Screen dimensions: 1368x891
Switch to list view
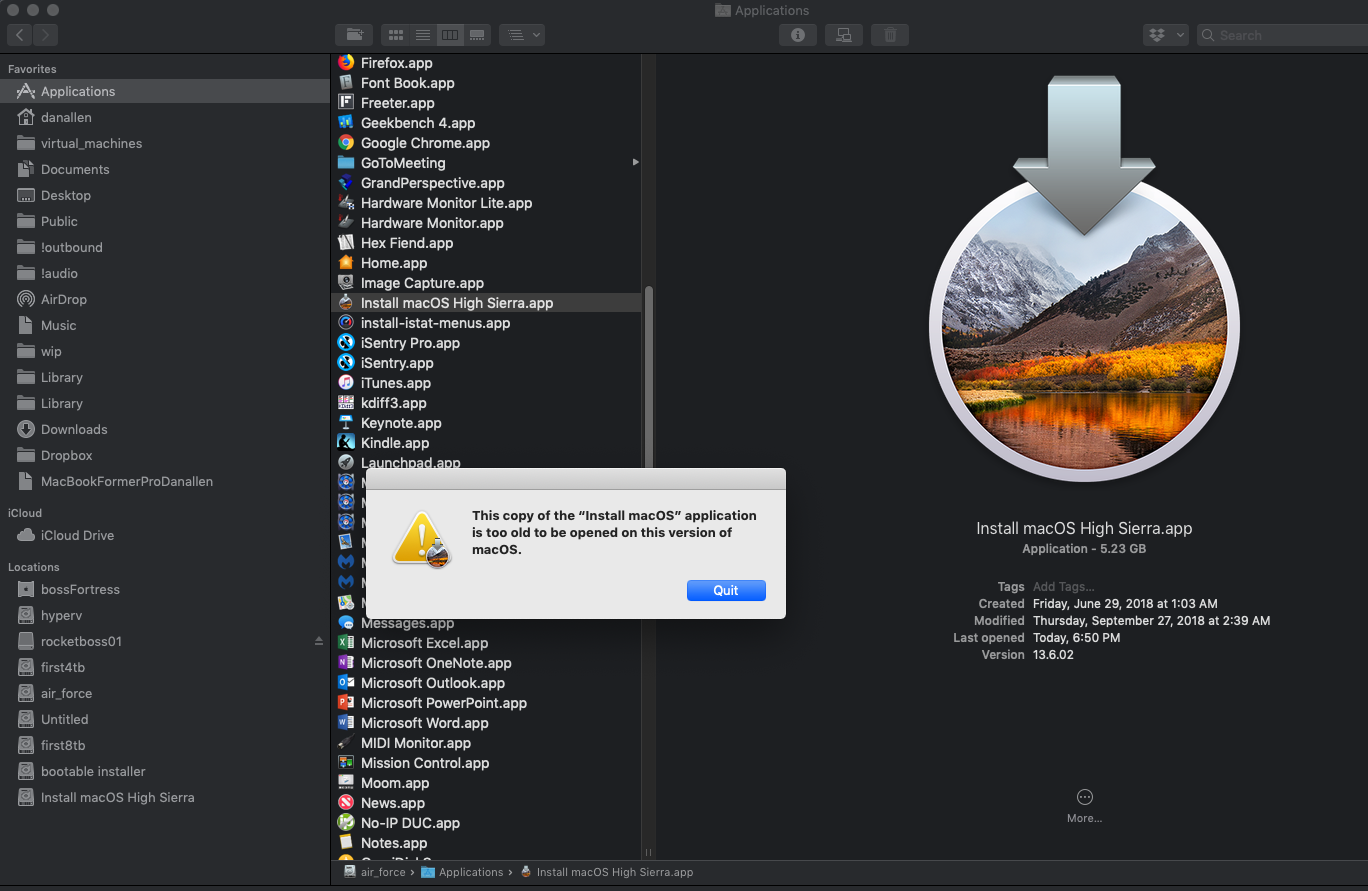pos(423,35)
